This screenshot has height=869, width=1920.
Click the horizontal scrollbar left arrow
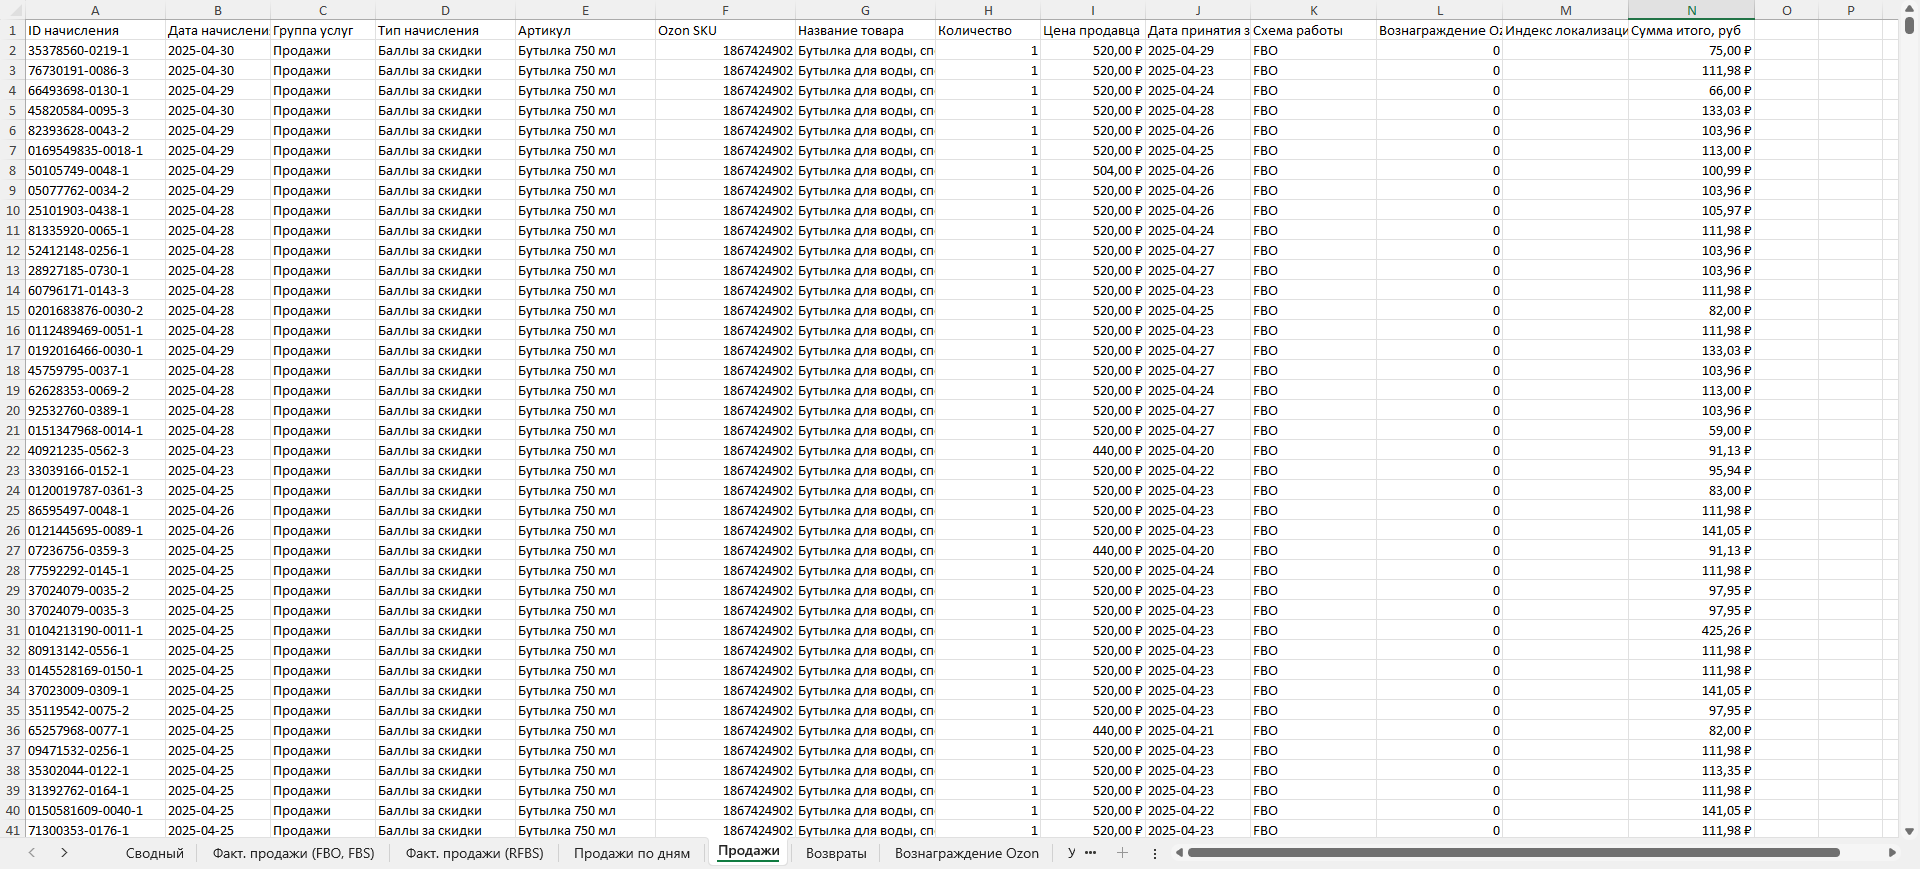1179,853
